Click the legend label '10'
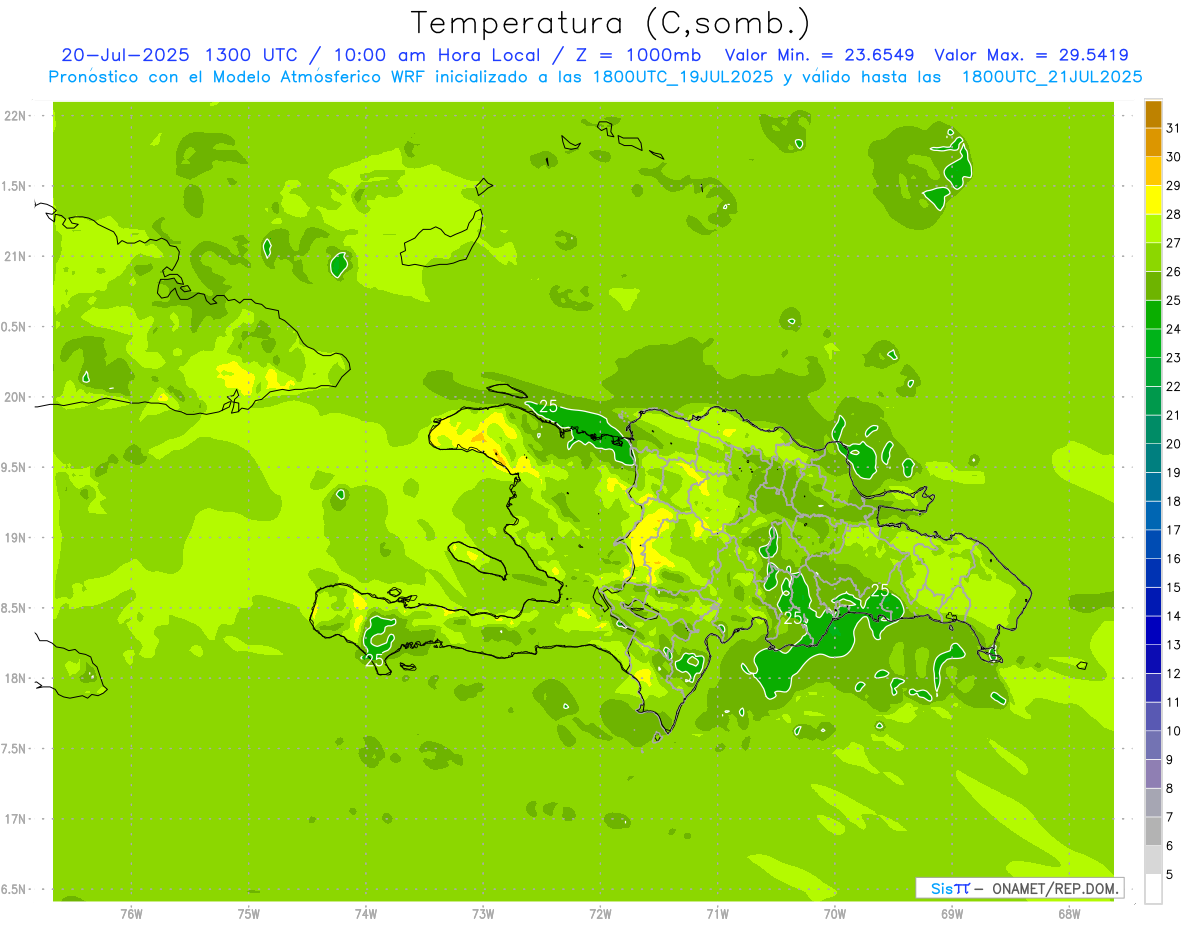Screen dimensions: 1200x927 [1174, 731]
